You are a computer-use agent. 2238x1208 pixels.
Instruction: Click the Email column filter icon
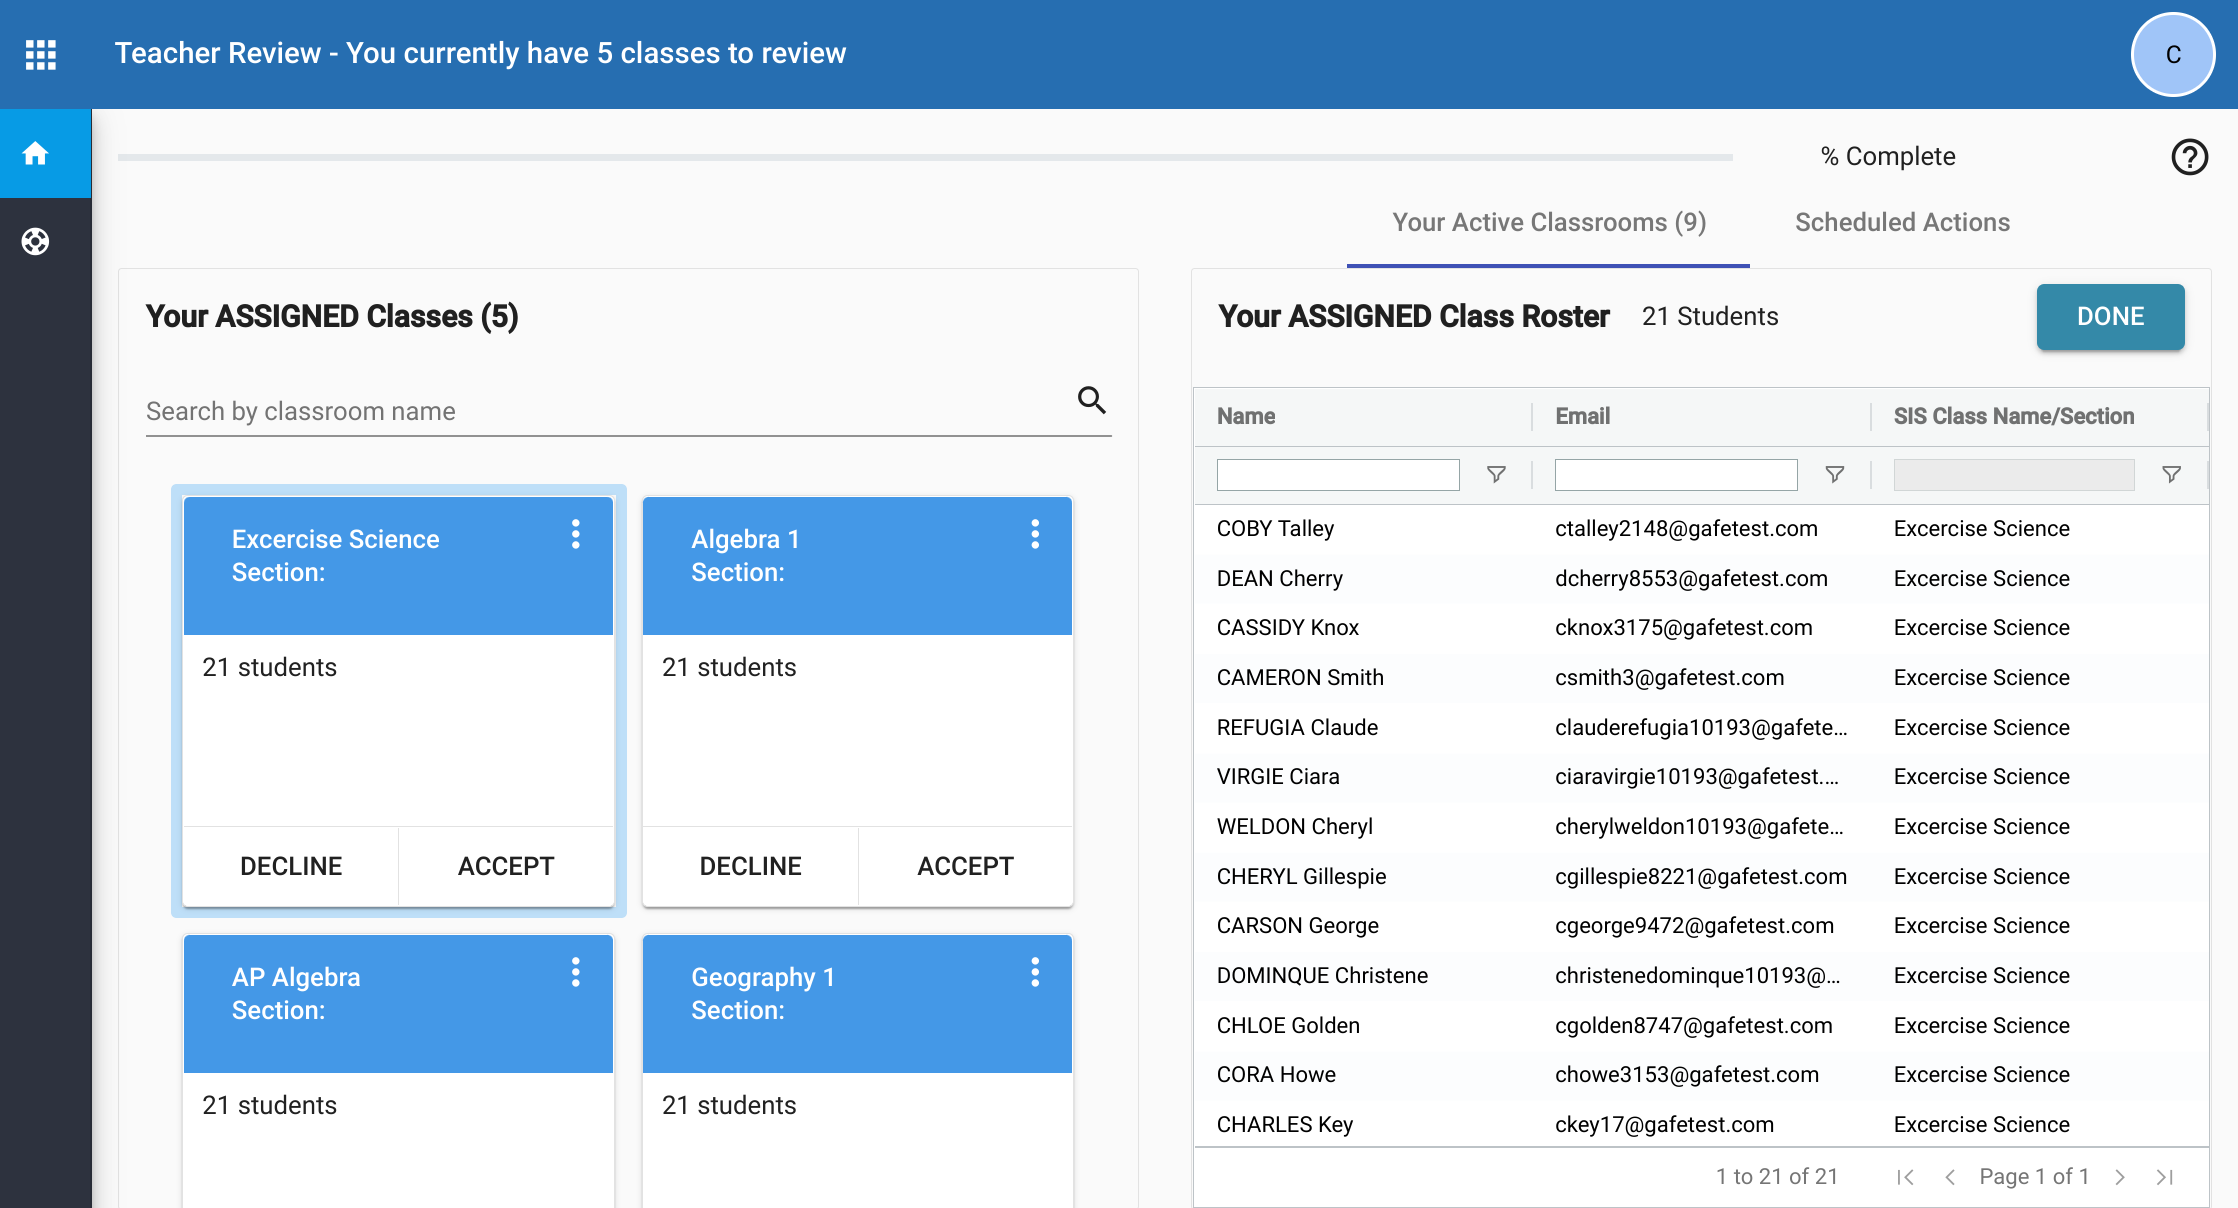(1834, 474)
